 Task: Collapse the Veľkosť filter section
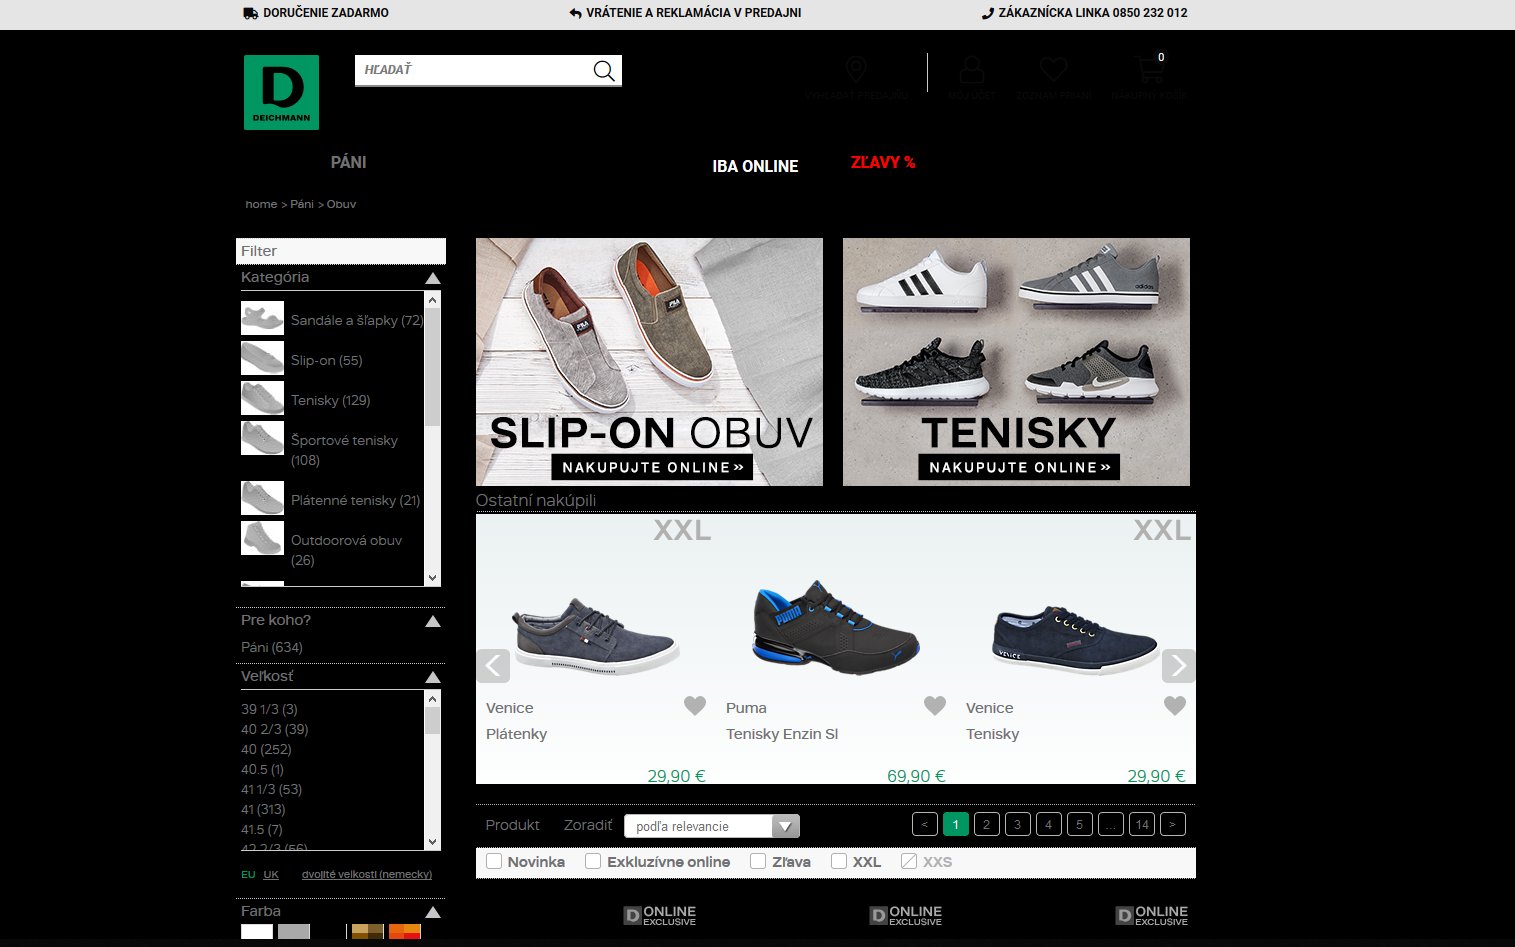tap(433, 677)
